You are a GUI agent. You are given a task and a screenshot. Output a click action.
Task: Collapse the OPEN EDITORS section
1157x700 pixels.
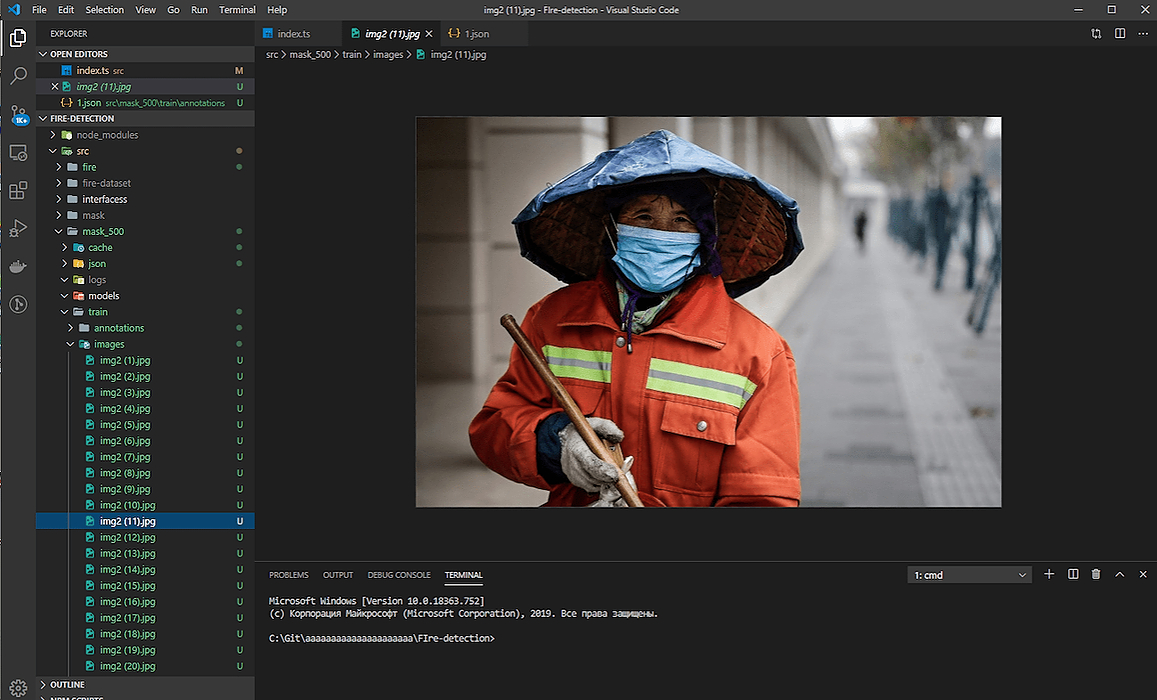click(79, 54)
